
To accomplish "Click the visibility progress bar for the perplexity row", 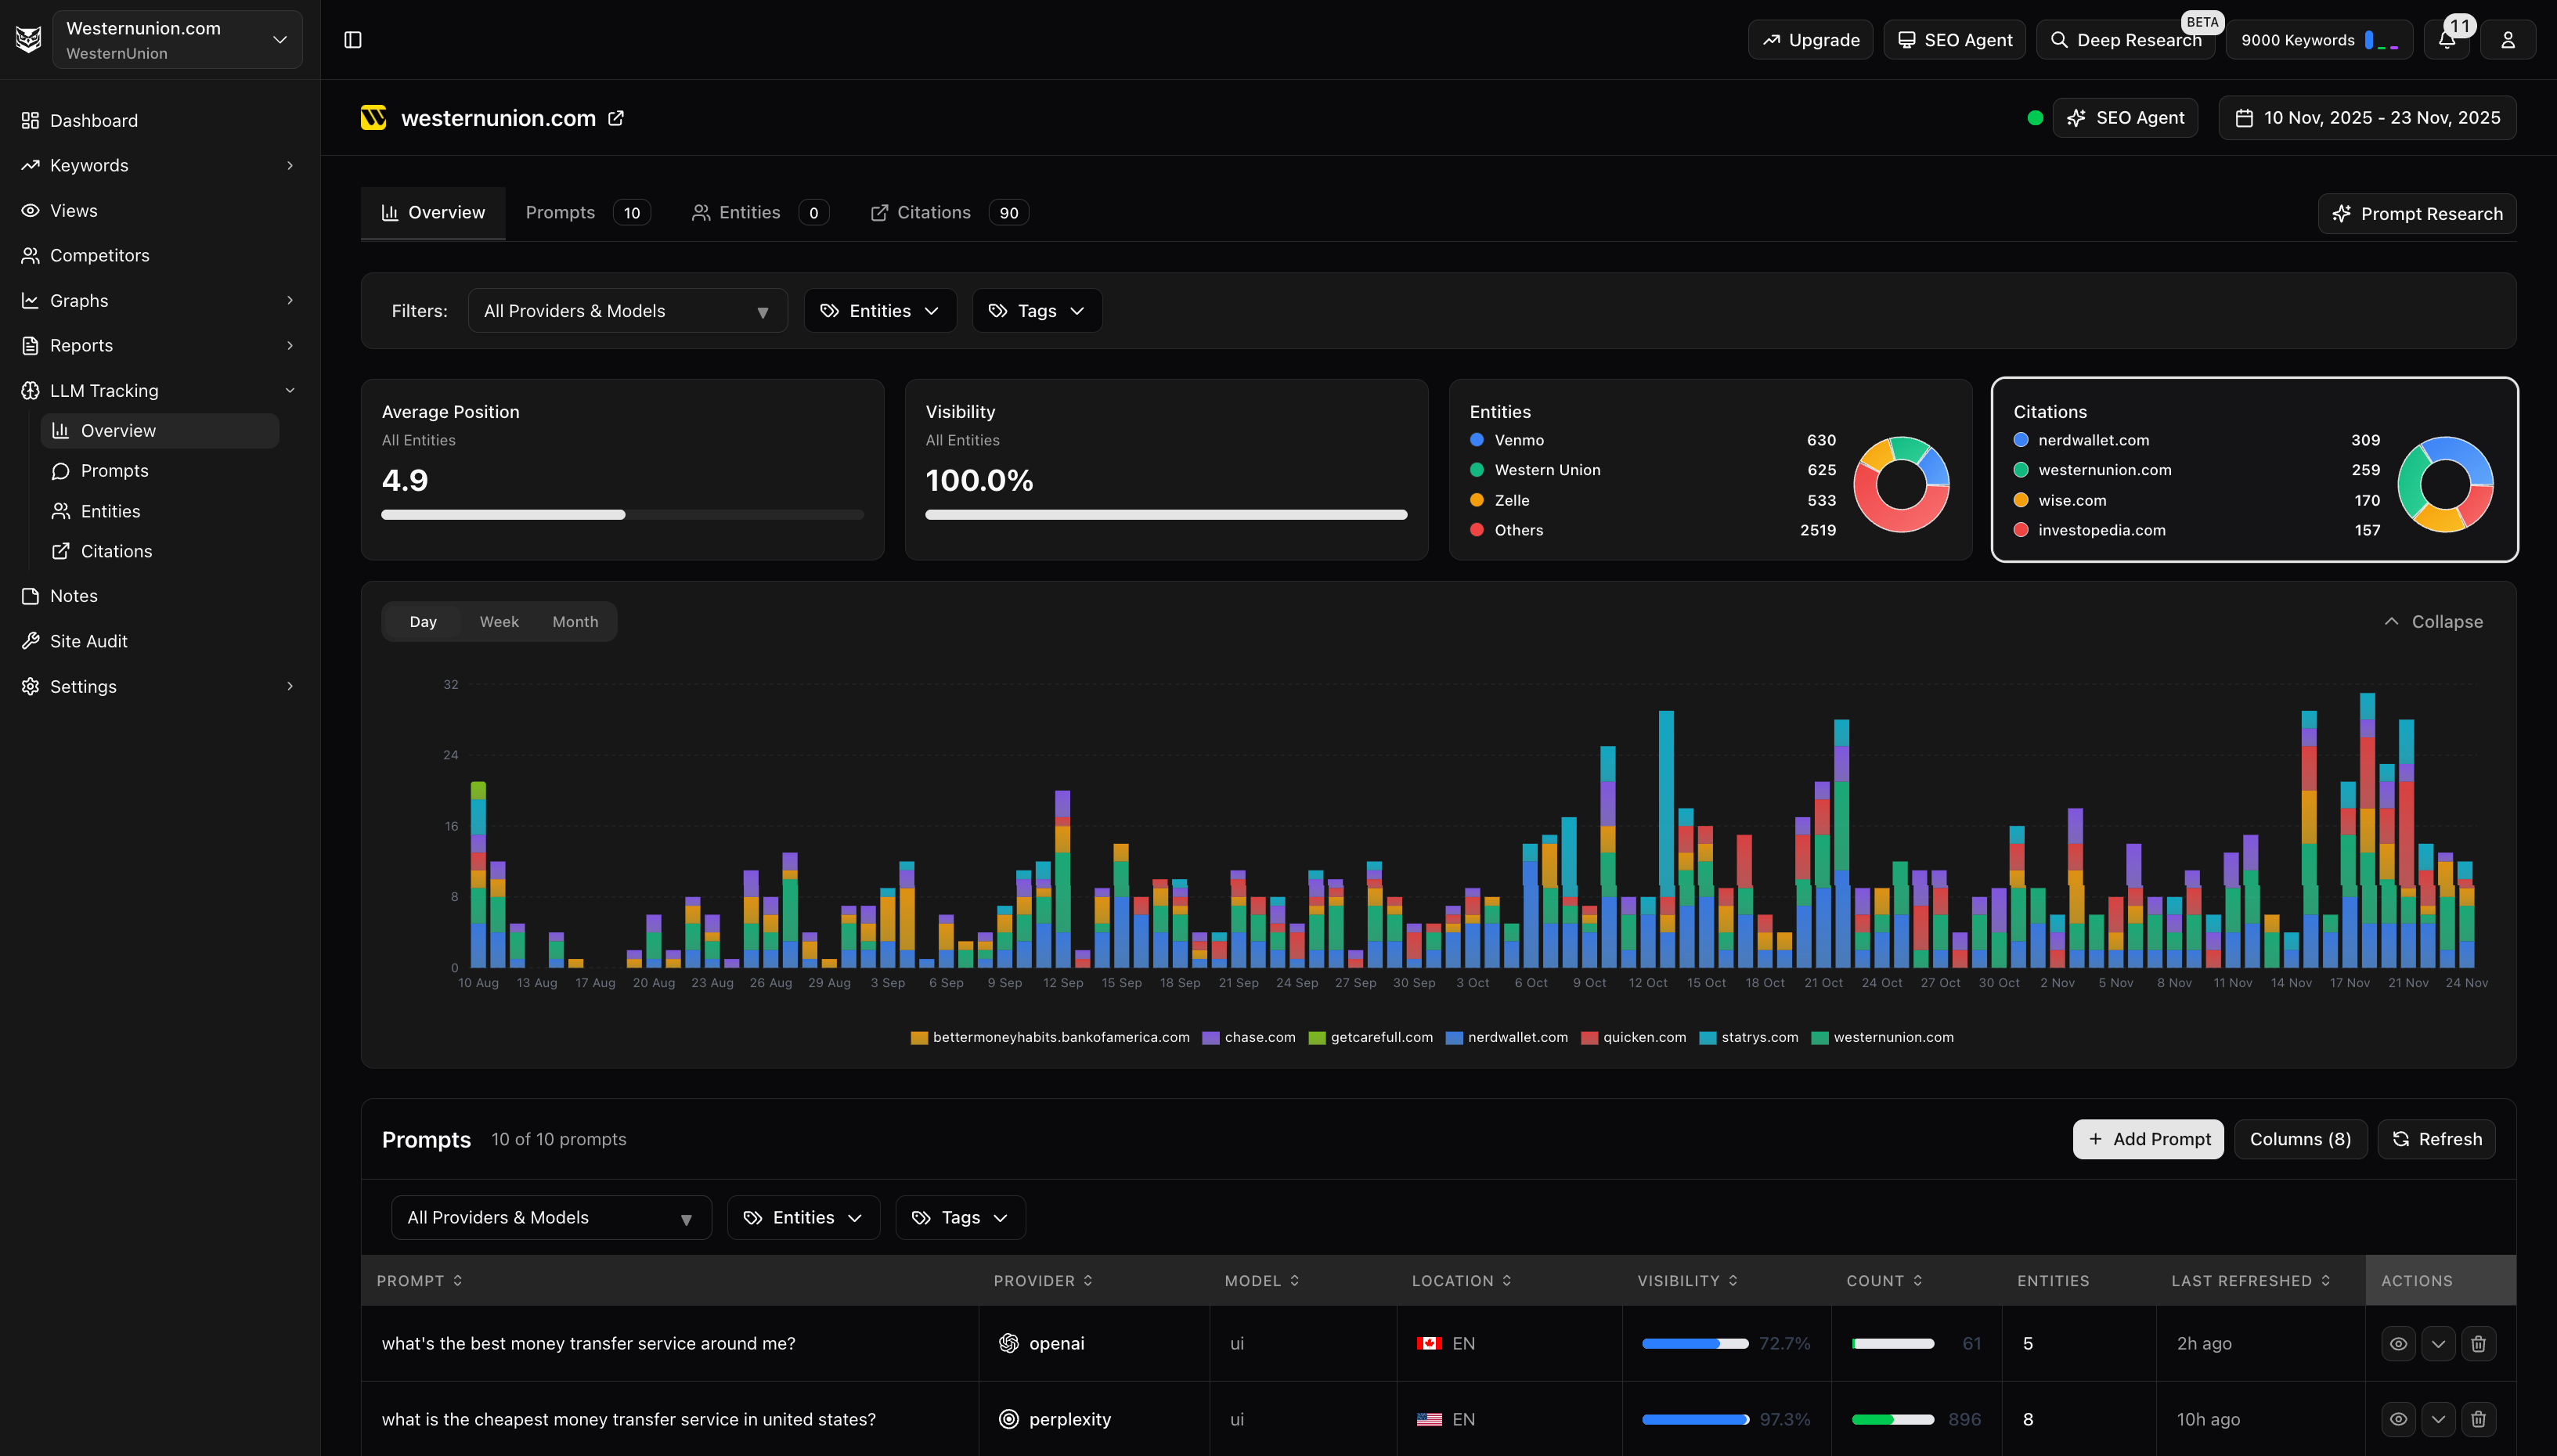I will click(1694, 1419).
